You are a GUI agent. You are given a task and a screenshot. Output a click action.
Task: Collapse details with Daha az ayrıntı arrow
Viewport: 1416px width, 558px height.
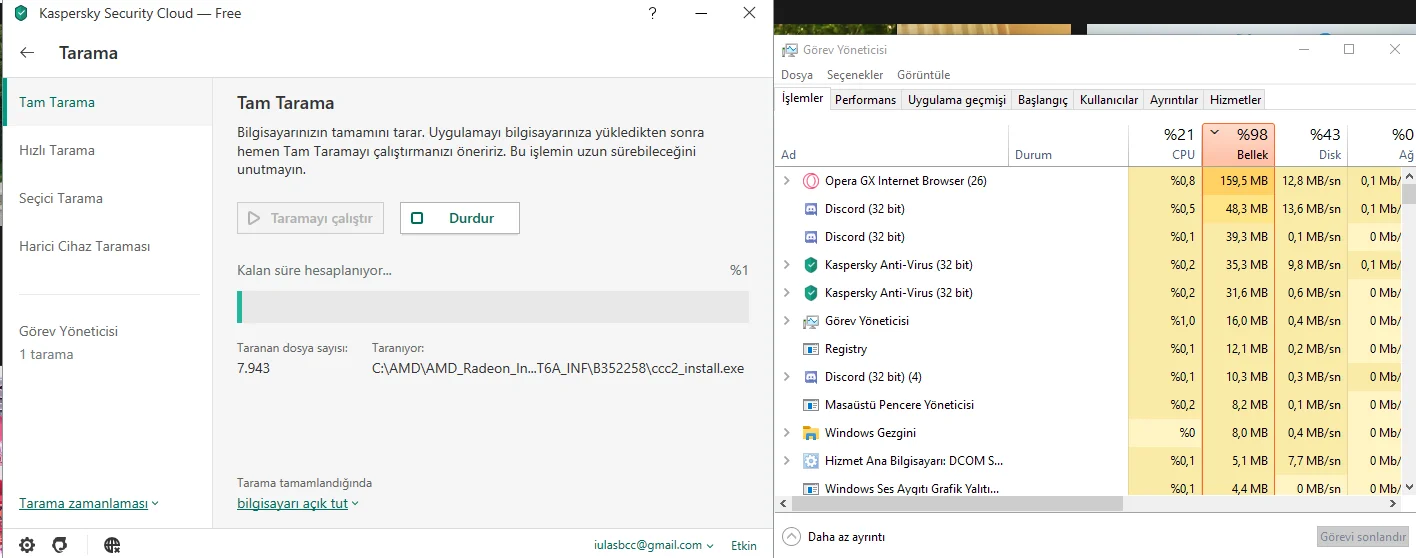792,537
